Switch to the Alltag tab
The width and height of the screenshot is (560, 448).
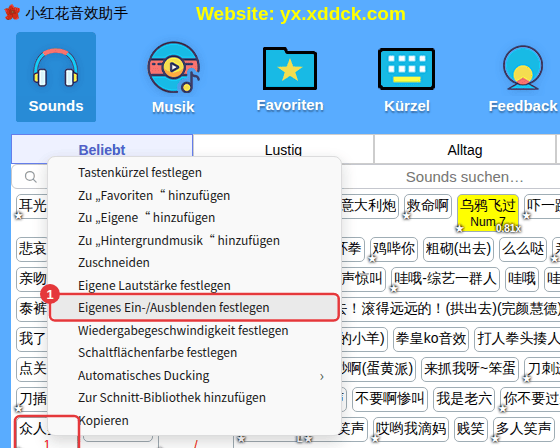[x=465, y=150]
